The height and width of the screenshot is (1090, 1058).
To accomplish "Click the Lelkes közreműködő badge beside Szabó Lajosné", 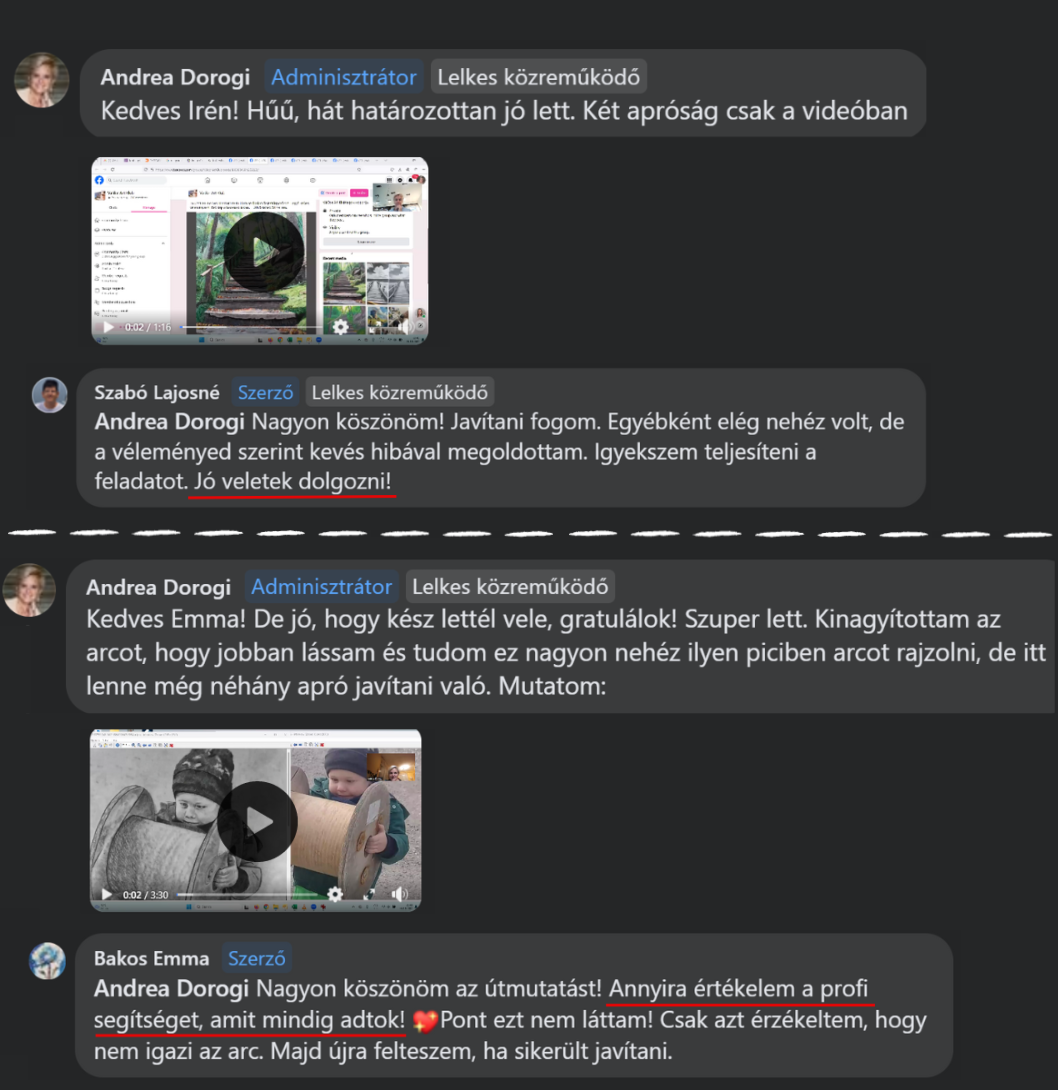I will (x=400, y=393).
